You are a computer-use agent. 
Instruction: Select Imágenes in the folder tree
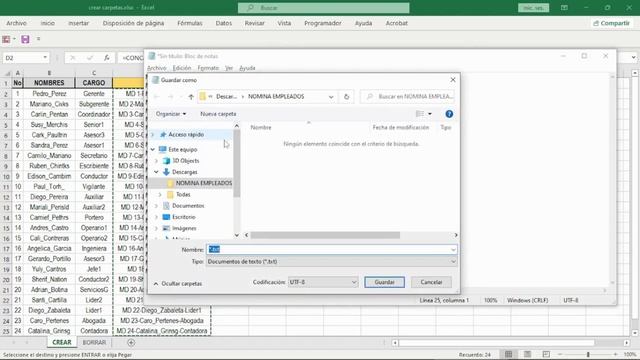[184, 228]
